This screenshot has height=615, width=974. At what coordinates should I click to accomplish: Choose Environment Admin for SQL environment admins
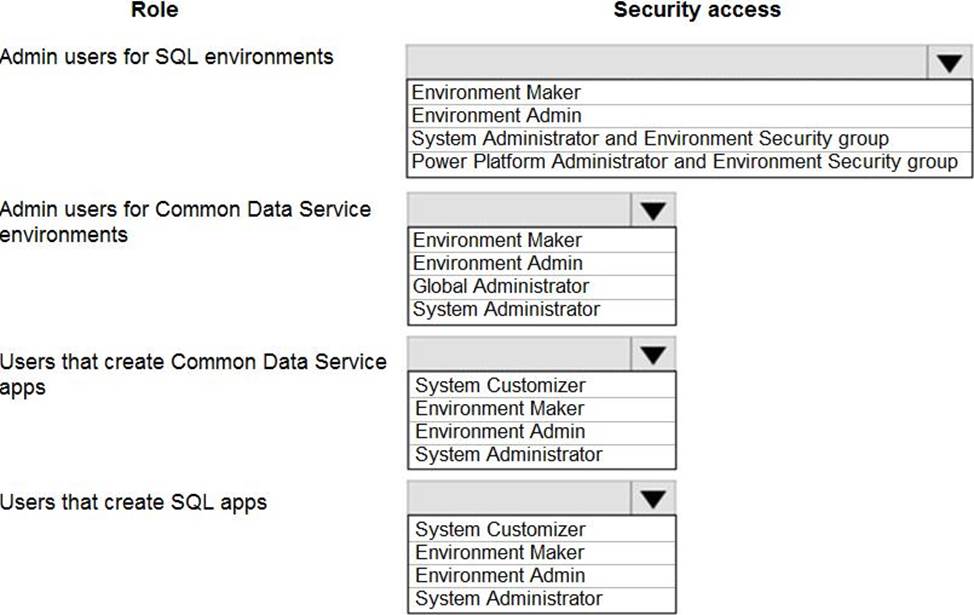coord(496,116)
